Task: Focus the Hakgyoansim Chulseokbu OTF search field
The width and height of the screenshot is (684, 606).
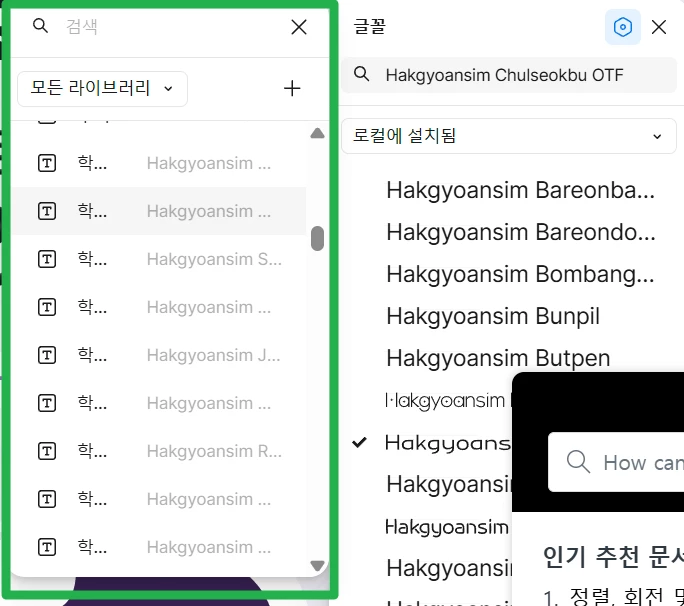Action: click(509, 75)
